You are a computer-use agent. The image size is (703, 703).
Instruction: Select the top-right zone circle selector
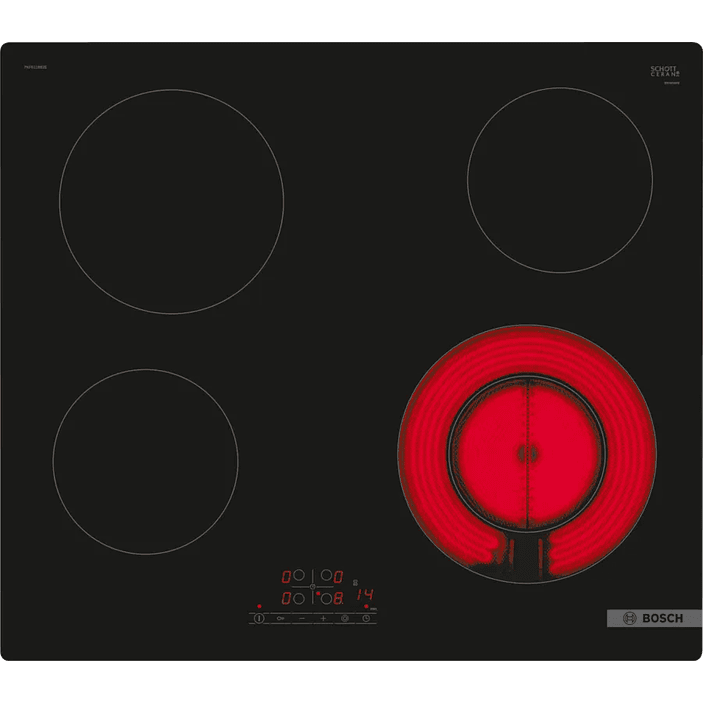tap(325, 577)
